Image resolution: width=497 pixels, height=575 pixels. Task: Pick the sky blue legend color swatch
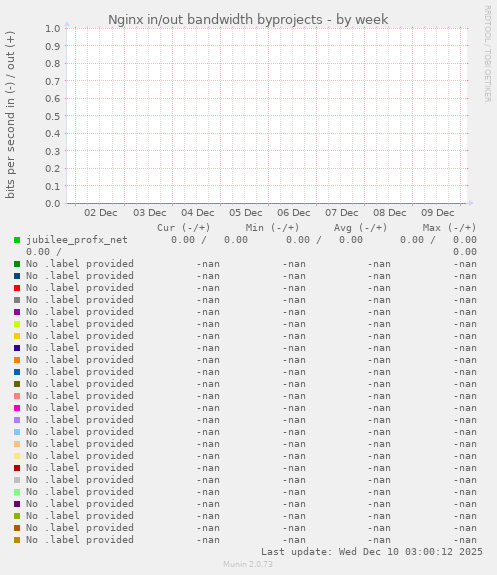point(17,432)
